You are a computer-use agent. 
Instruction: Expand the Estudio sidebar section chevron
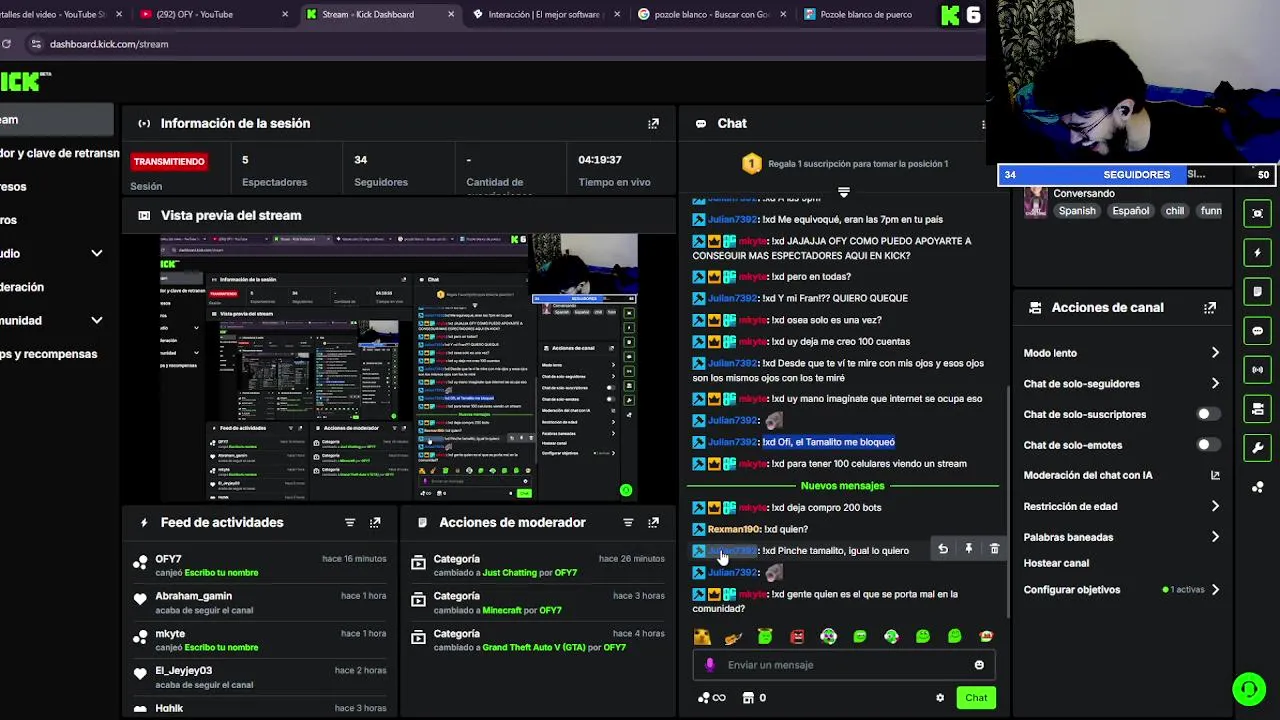(x=97, y=253)
